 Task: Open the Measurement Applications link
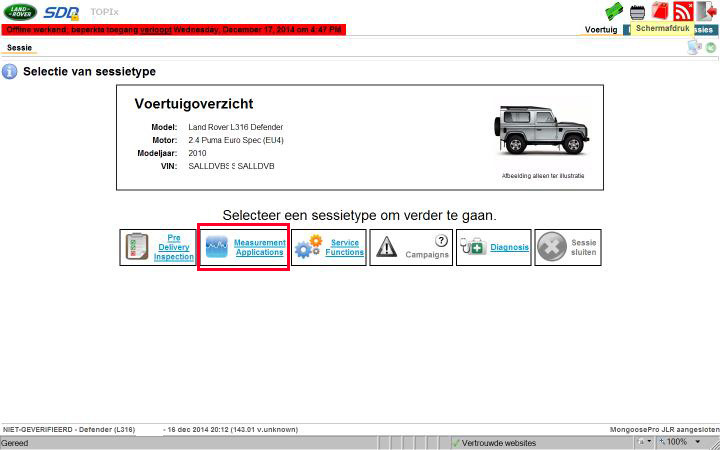[259, 247]
